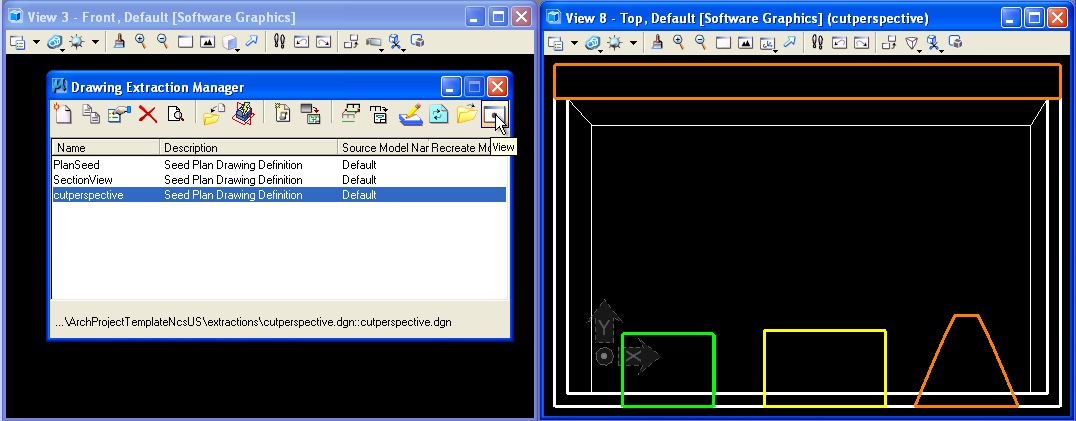
Task: Click description text in cutperspective row
Action: [x=233, y=195]
